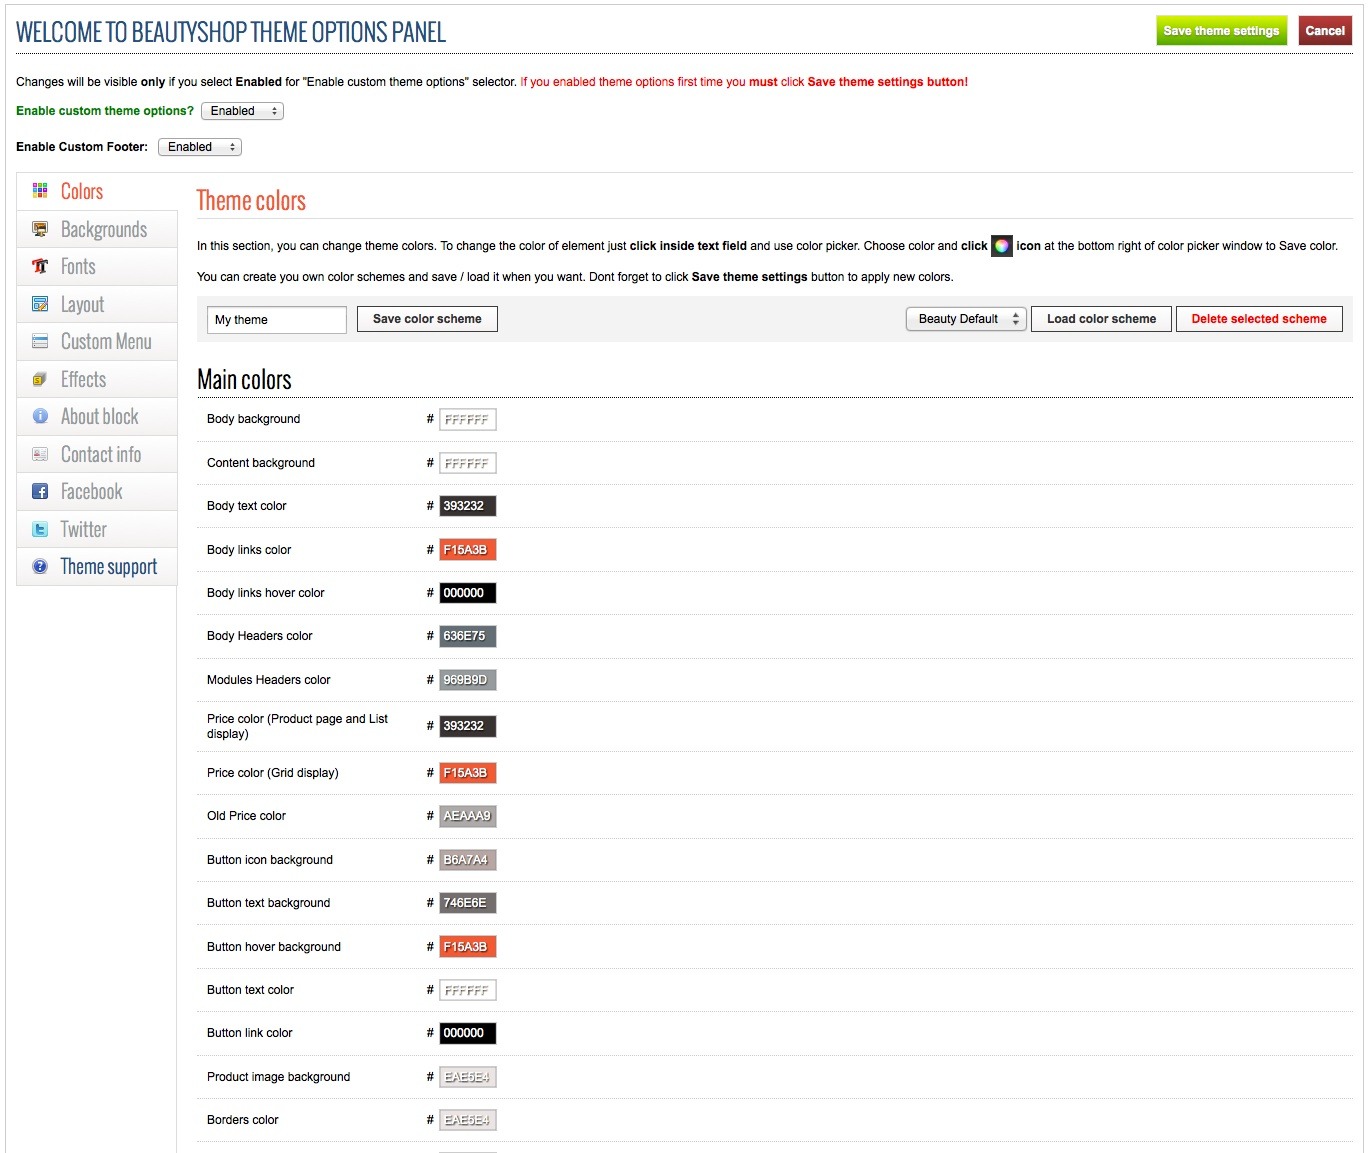The image size is (1369, 1153).
Task: Pick the Body text color field
Action: click(x=468, y=506)
